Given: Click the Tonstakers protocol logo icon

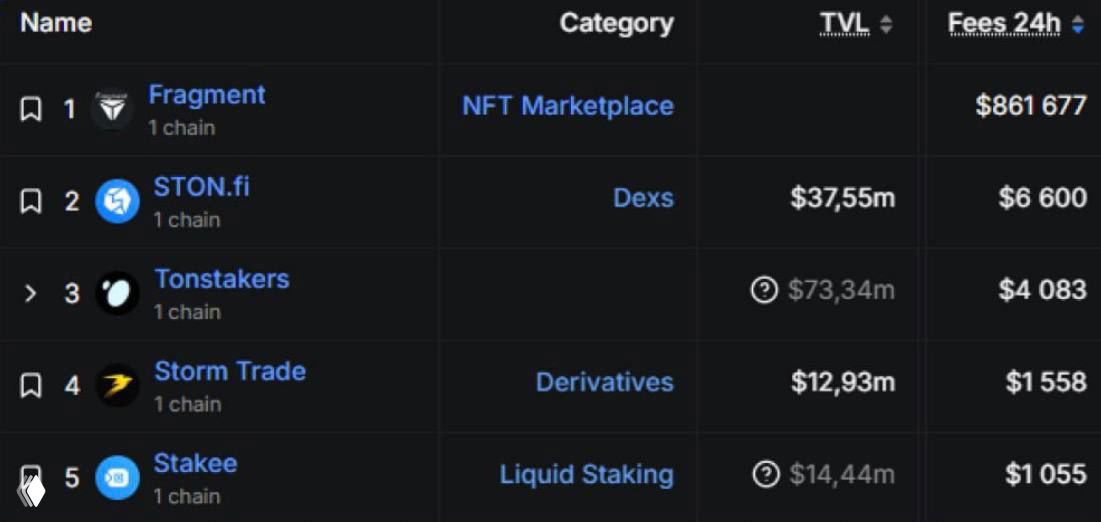Looking at the screenshot, I should pos(117,293).
